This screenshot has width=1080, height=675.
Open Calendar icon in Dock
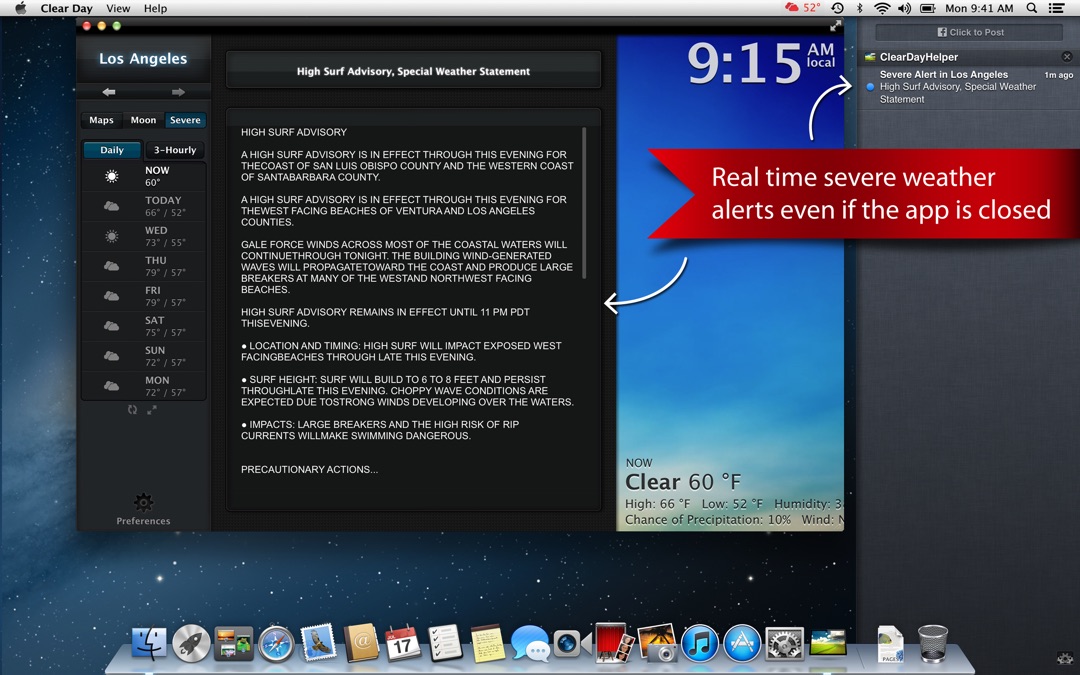click(x=403, y=643)
